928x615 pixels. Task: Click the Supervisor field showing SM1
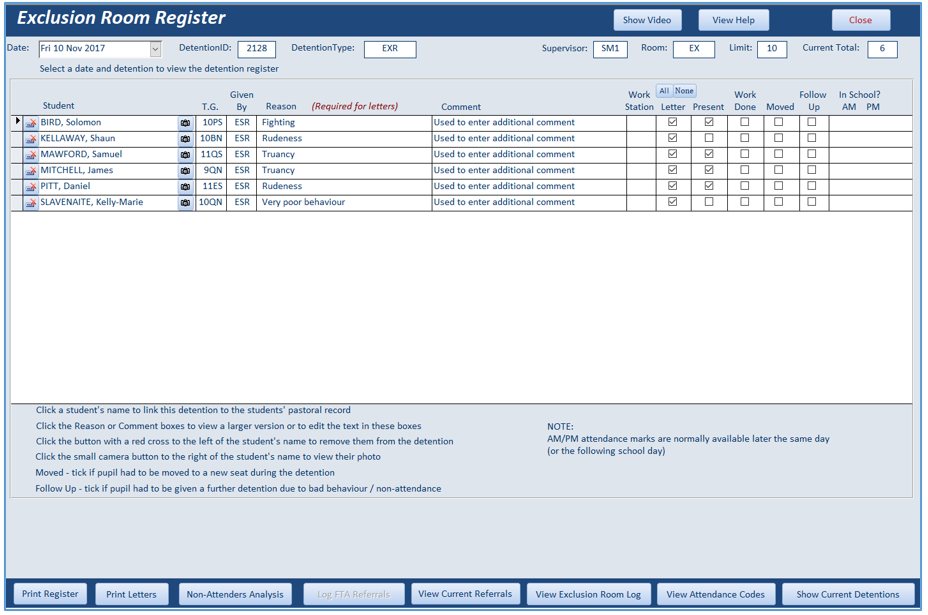coord(610,49)
